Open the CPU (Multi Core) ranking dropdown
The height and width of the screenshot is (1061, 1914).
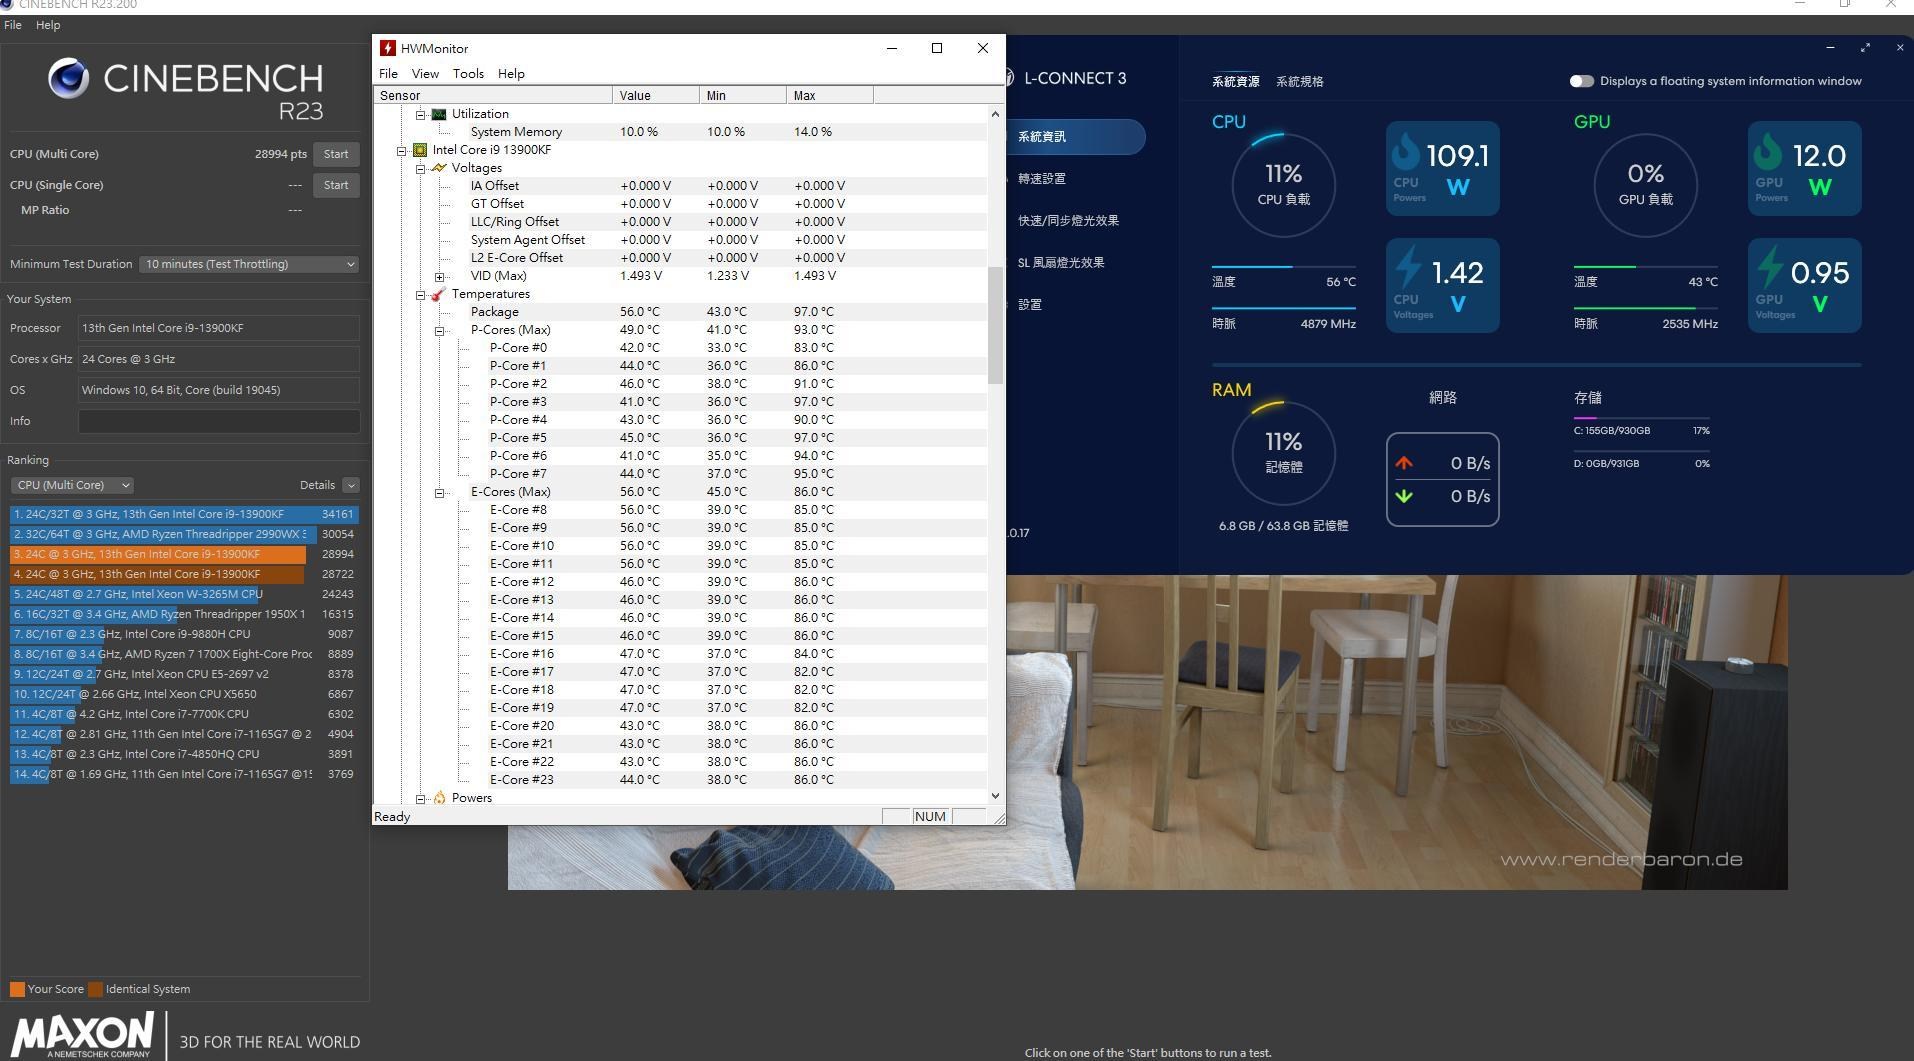click(72, 485)
